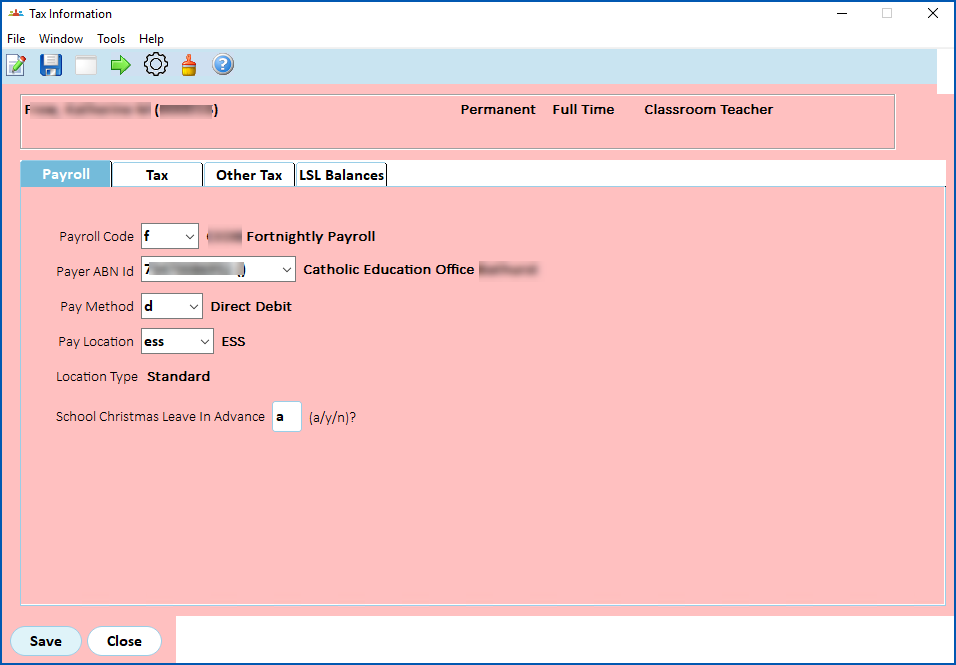Switch to the Tax tab
This screenshot has height=665, width=956.
pyautogui.click(x=157, y=175)
